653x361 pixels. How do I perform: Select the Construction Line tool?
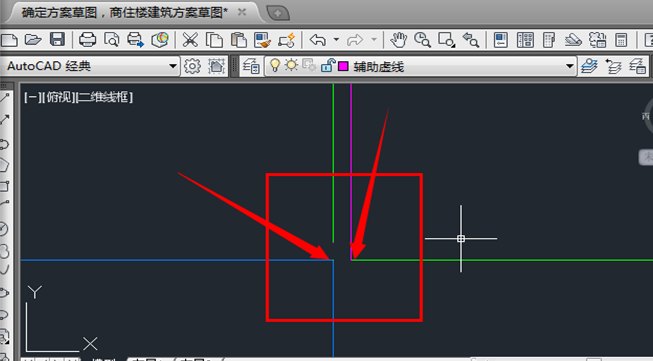coord(5,121)
